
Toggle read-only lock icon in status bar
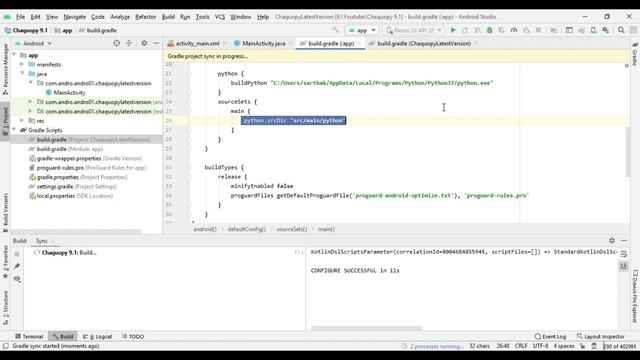click(x=582, y=346)
